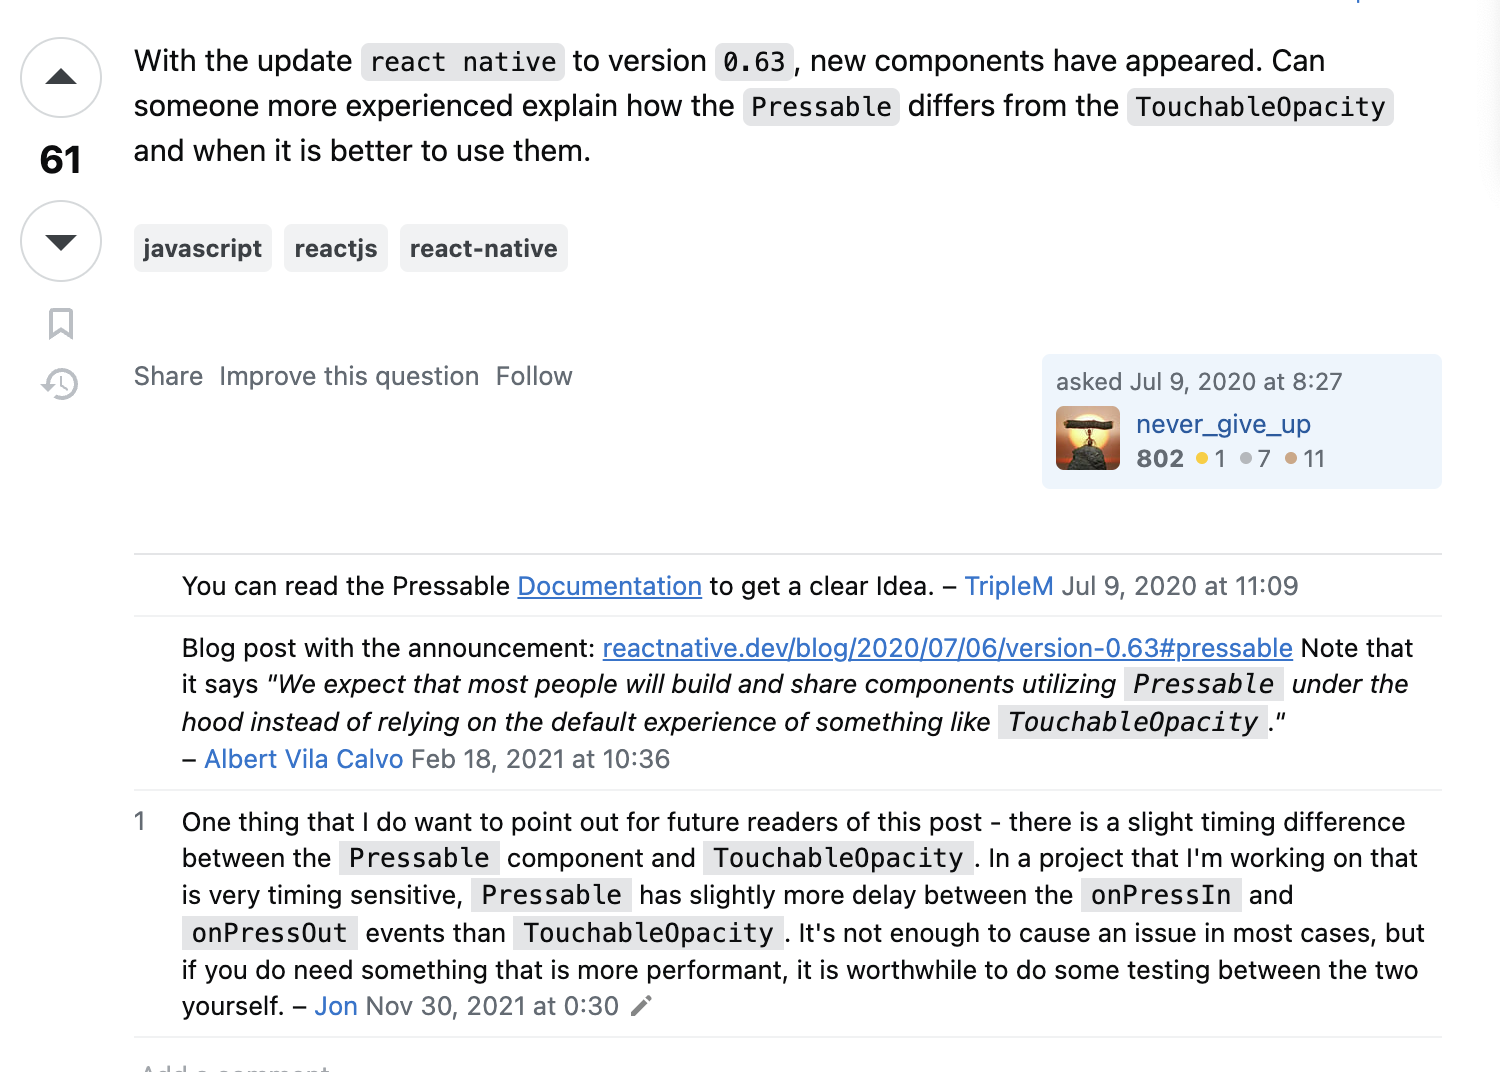
Task: Open the Pressable Documentation link
Action: click(609, 586)
